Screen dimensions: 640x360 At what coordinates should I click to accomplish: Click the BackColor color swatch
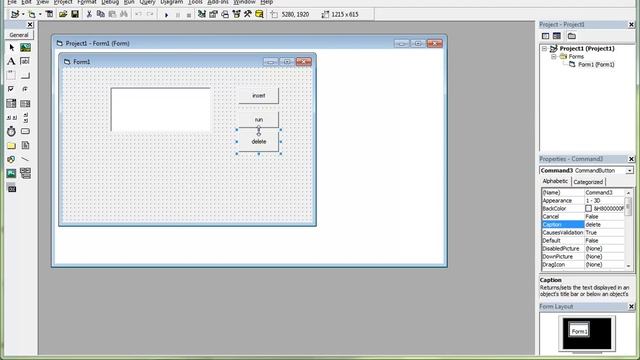(589, 209)
